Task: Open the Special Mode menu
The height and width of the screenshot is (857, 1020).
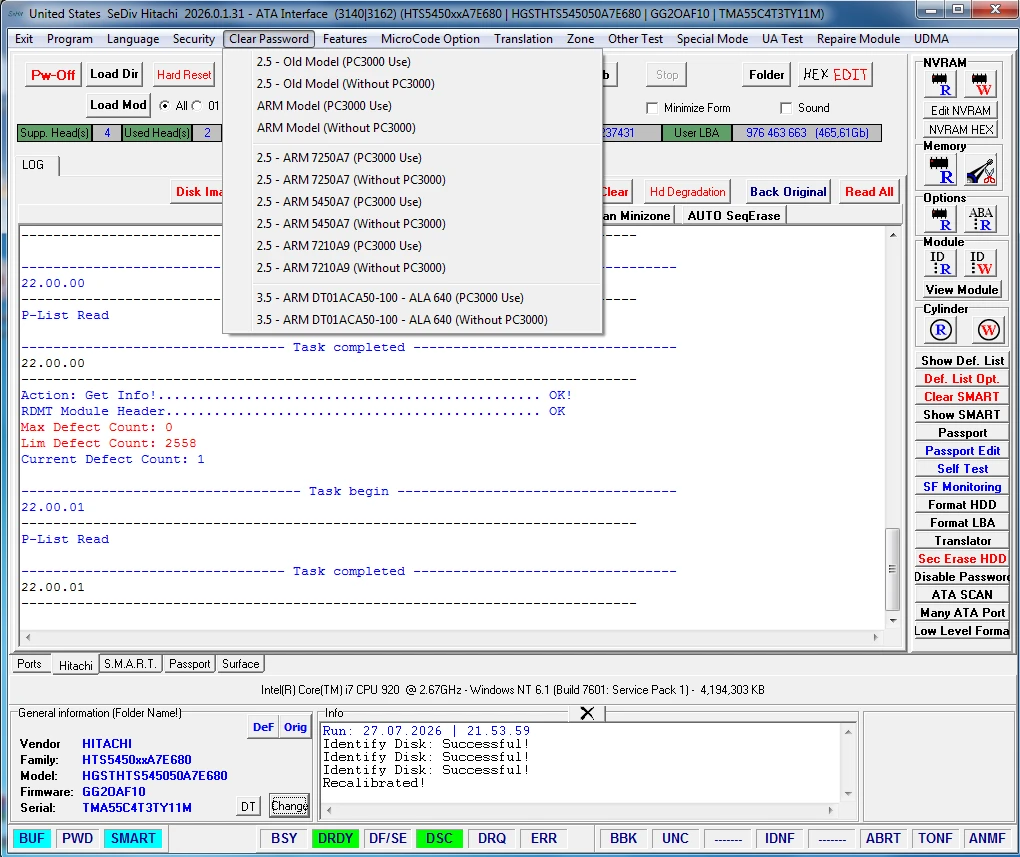Action: (712, 39)
